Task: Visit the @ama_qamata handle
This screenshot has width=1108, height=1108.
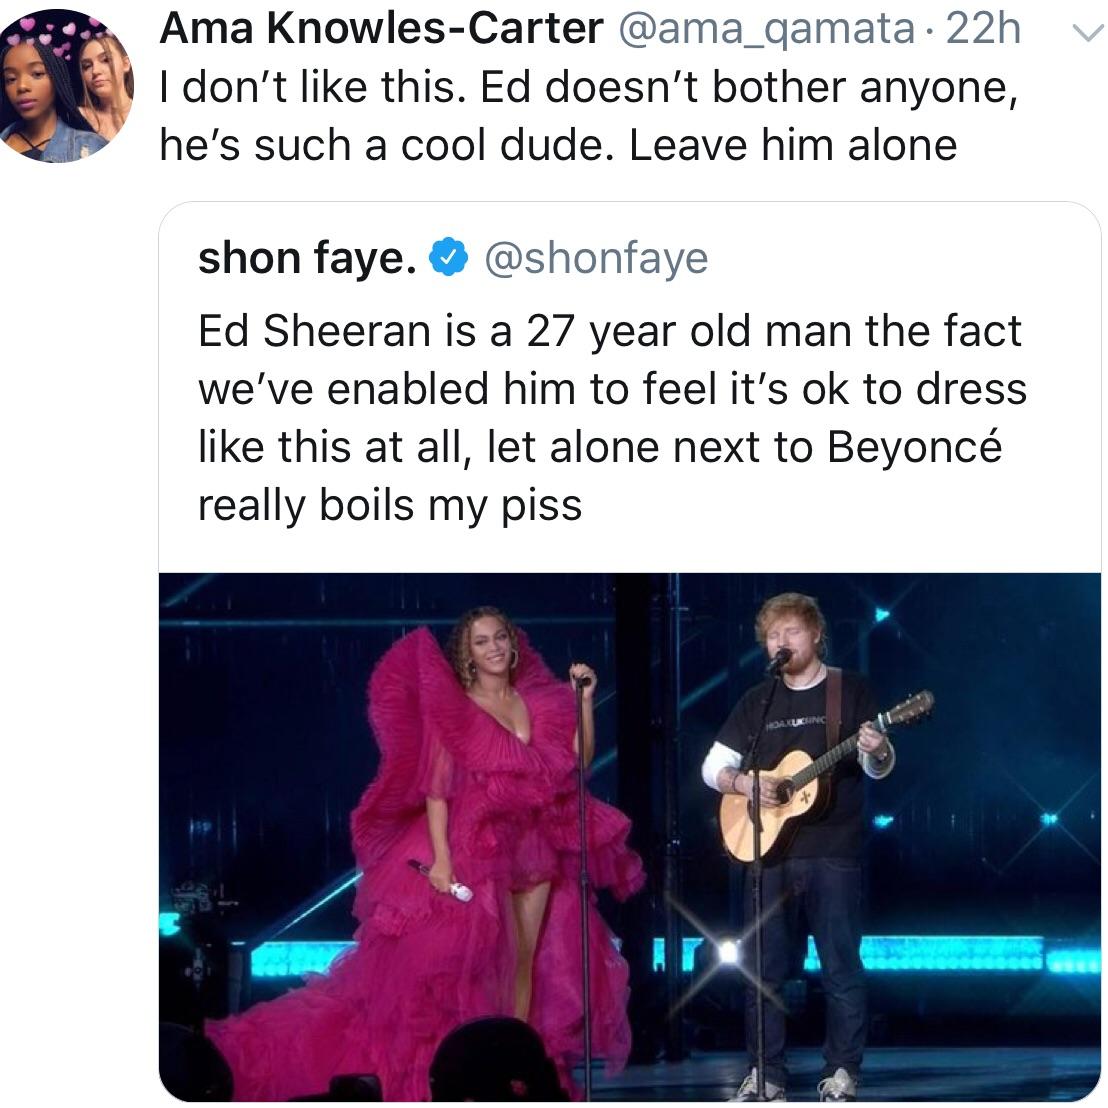Action: click(x=767, y=30)
